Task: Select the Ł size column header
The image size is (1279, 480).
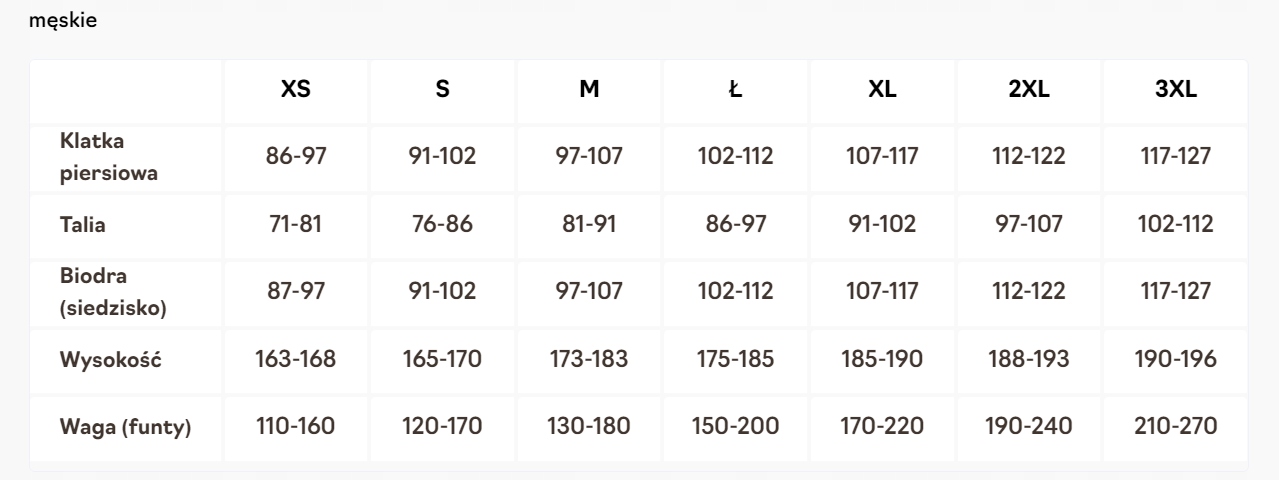Action: pos(736,89)
